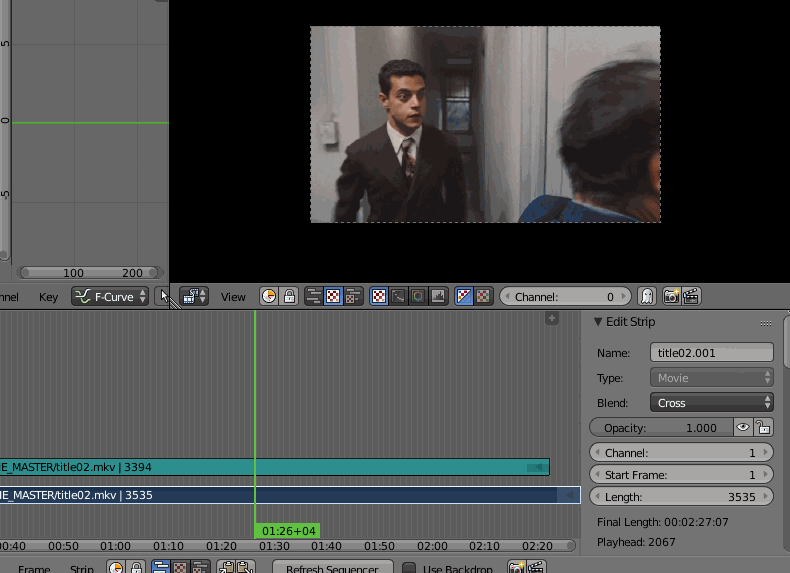Open the Frame menu in sequencer header
The width and height of the screenshot is (790, 573).
pyautogui.click(x=34, y=569)
